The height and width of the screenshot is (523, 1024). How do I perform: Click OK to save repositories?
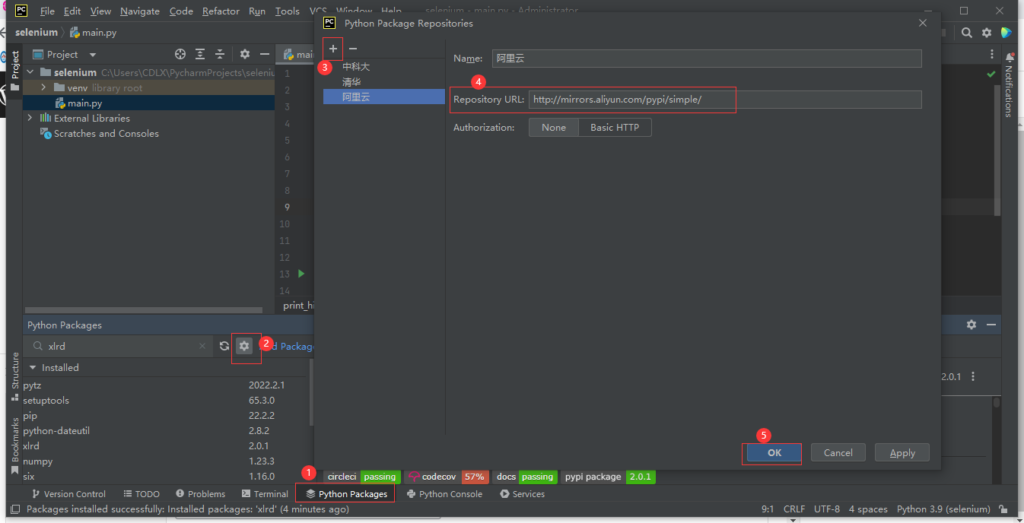point(773,453)
